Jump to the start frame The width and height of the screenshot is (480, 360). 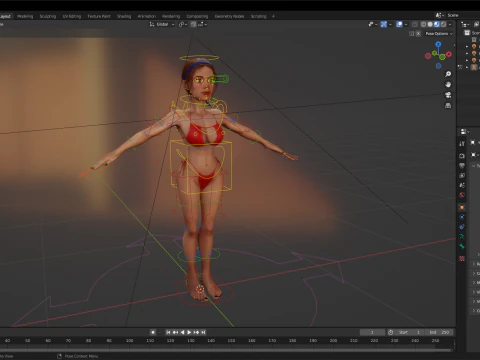[168, 332]
